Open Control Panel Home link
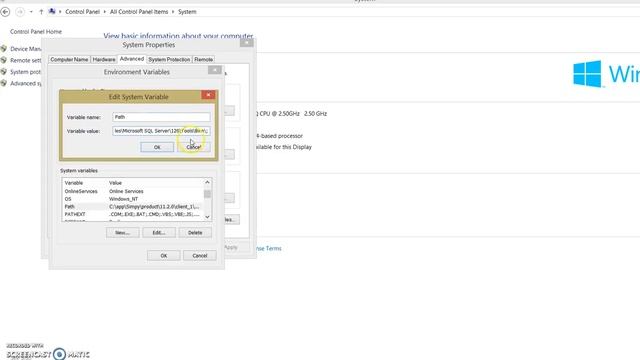This screenshot has width=640, height=360. point(36,31)
